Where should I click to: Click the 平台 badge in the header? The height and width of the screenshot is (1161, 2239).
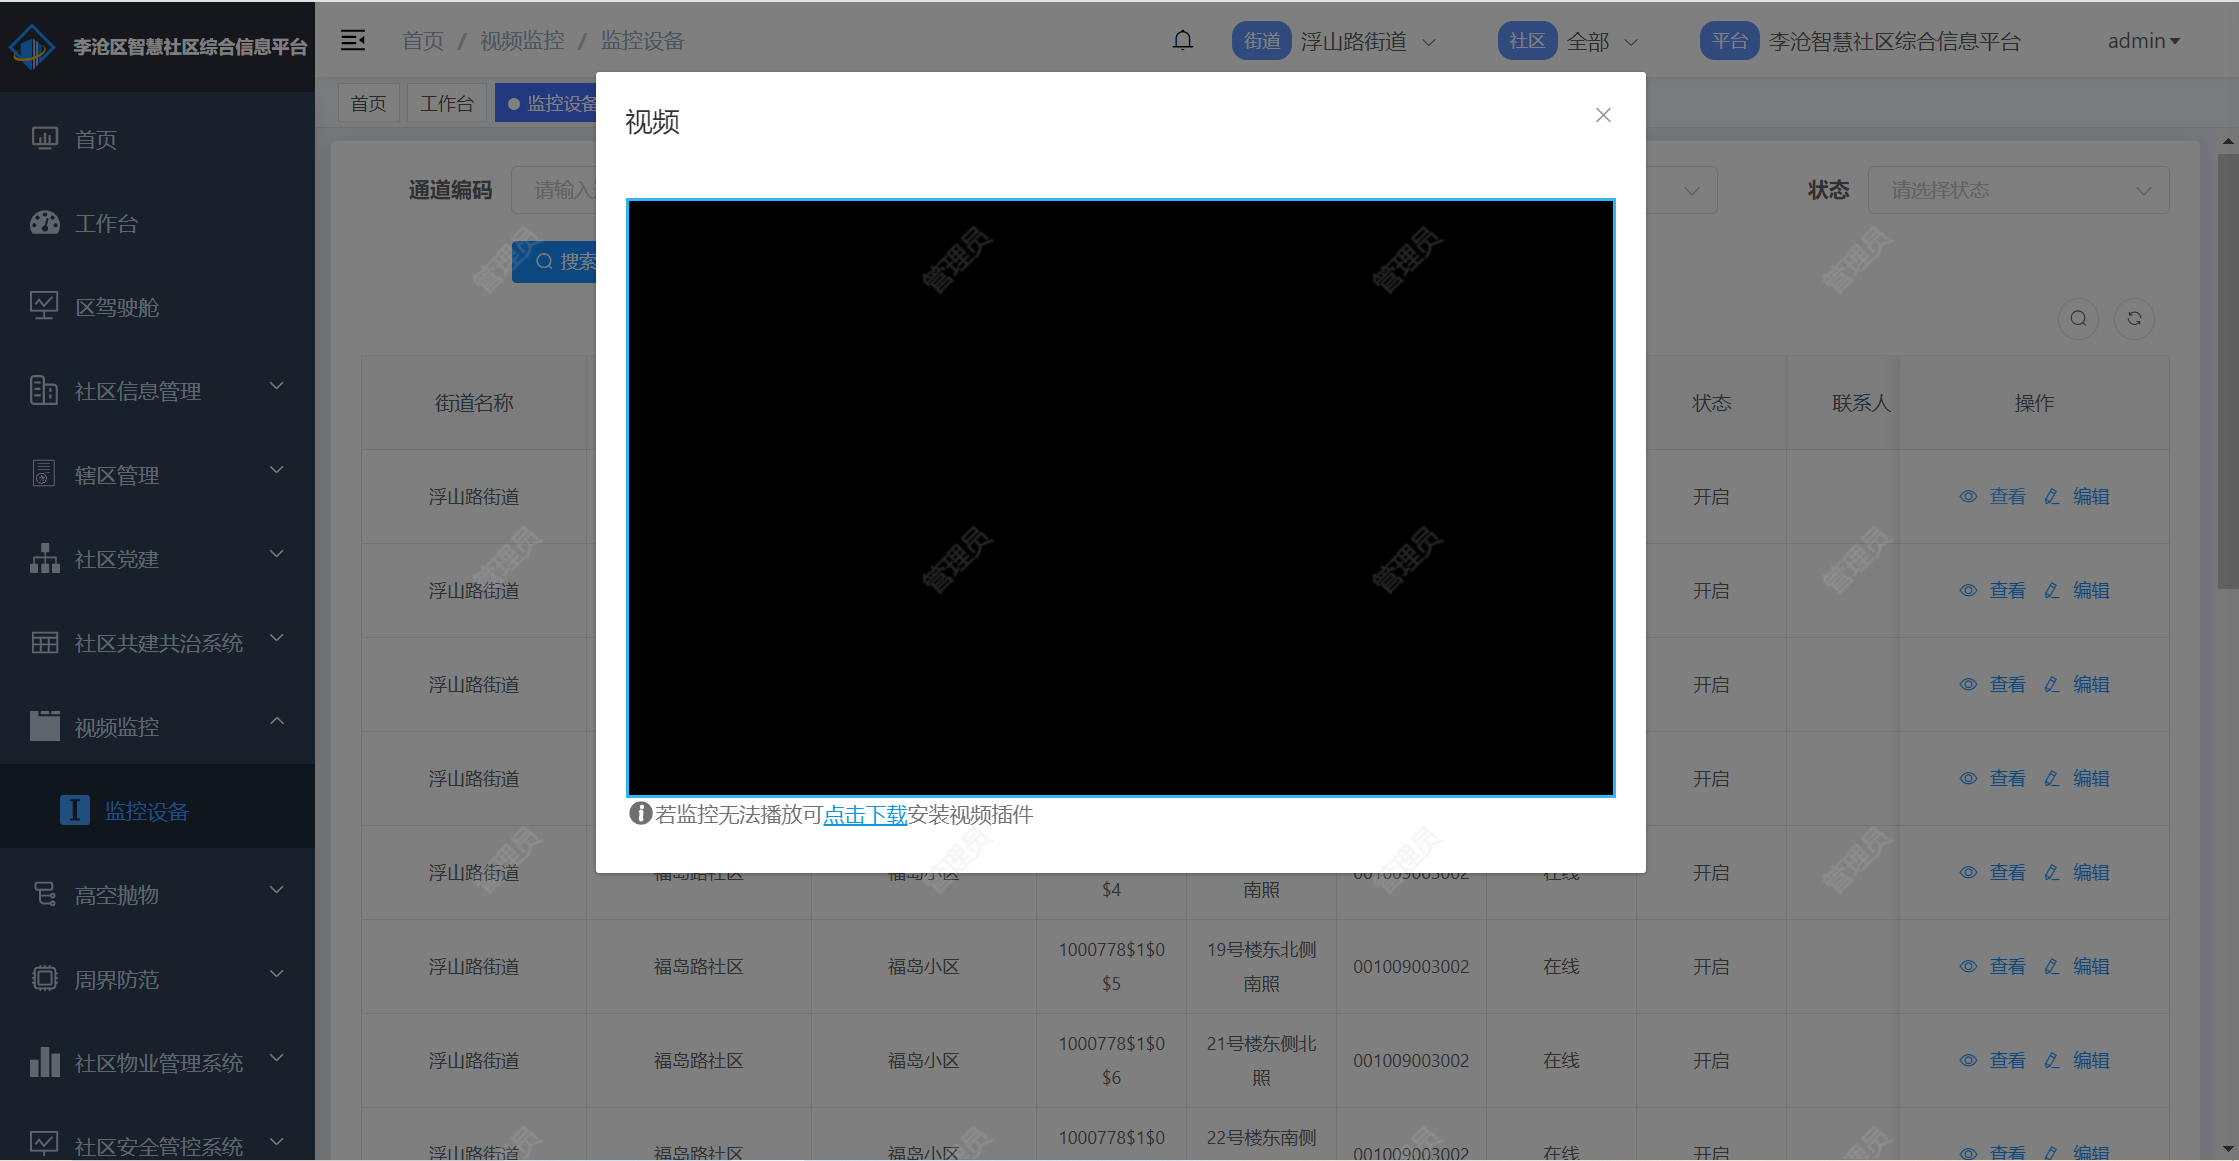(x=1729, y=41)
